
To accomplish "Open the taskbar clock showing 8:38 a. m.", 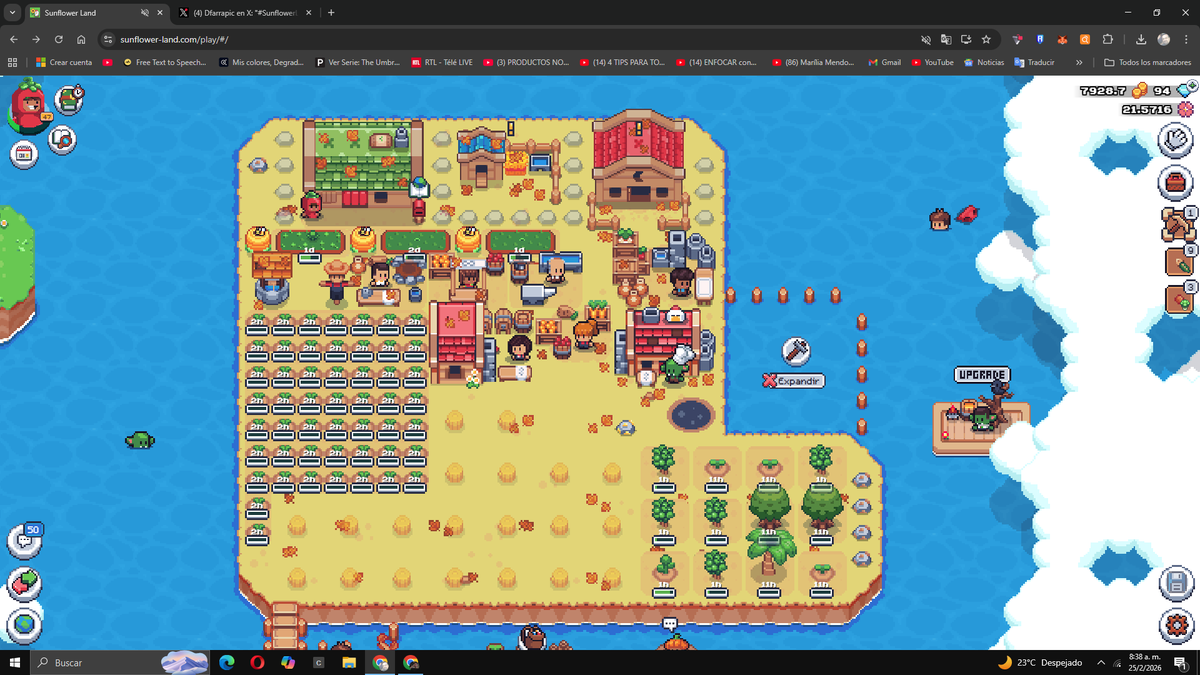I will coord(1143,662).
